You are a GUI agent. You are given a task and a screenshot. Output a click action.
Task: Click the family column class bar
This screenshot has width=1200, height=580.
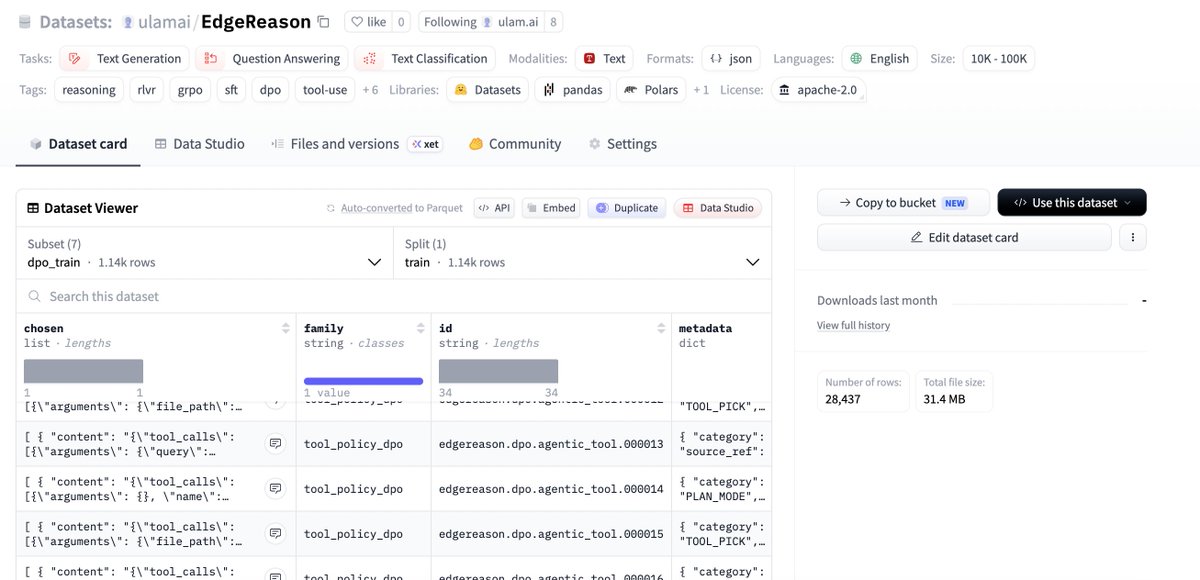363,381
